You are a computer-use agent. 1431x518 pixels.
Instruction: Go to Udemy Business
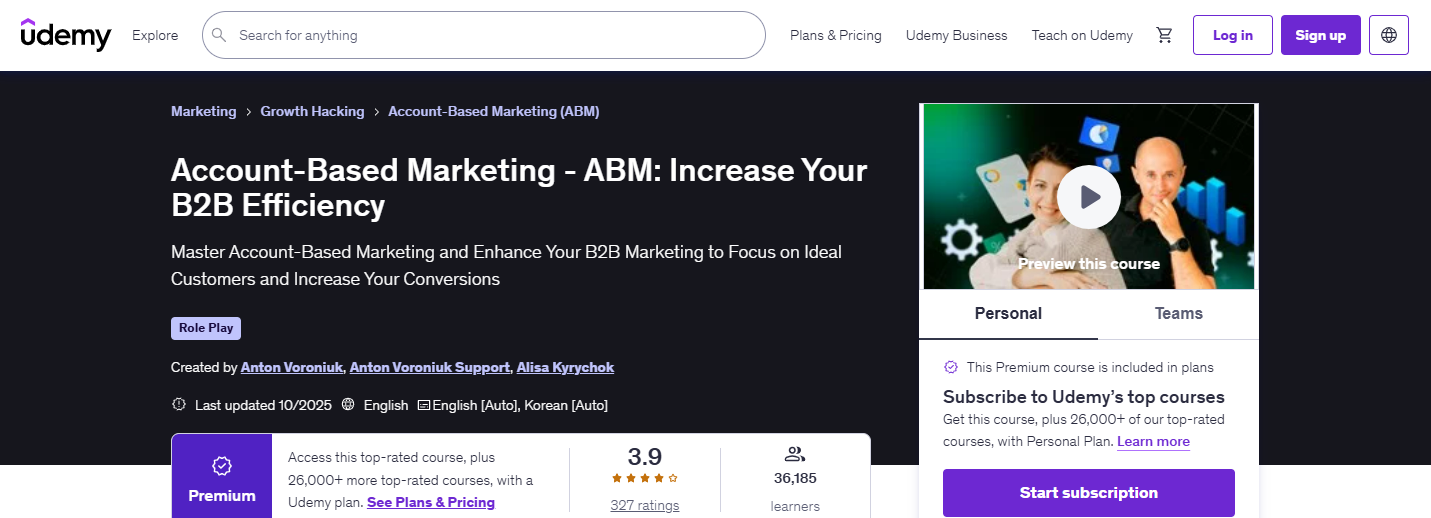(x=957, y=35)
